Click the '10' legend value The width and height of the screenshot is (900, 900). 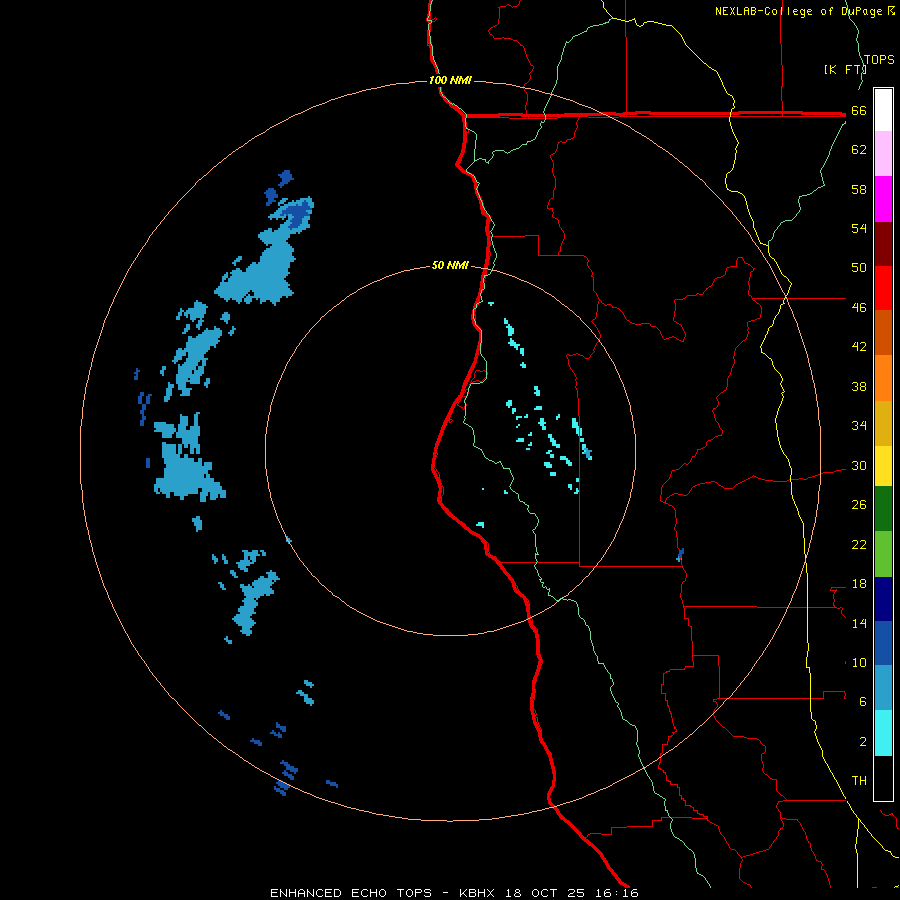[x=859, y=662]
